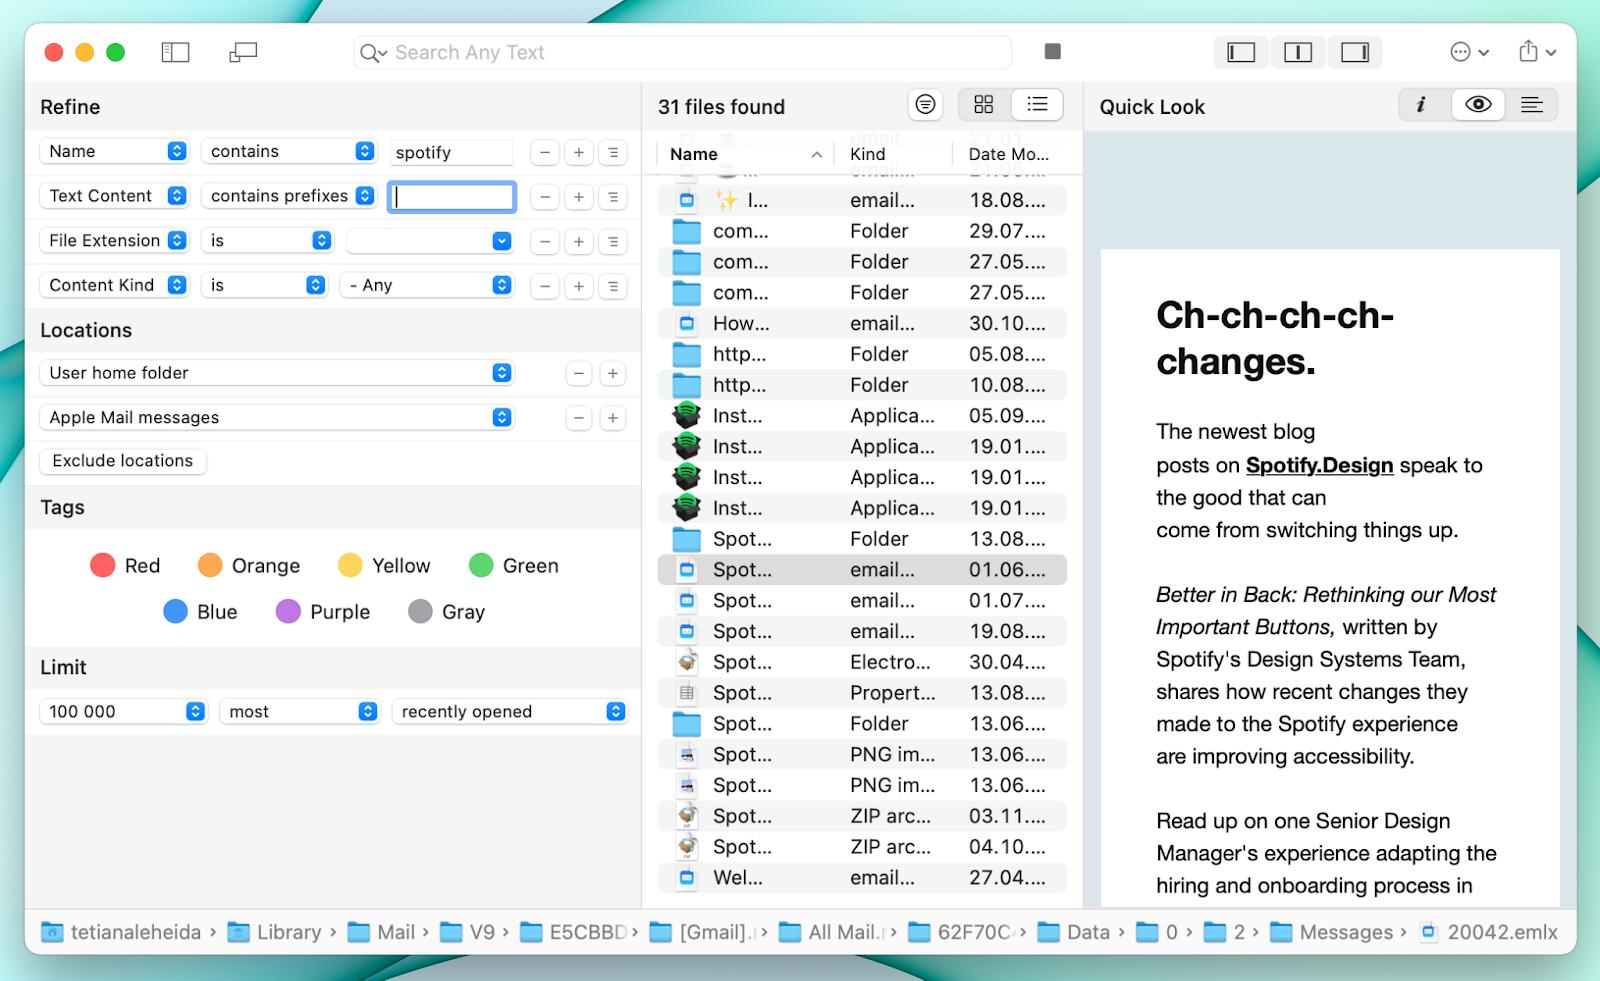This screenshot has height=981, width=1600.
Task: Remove User home folder location with minus
Action: [x=579, y=373]
